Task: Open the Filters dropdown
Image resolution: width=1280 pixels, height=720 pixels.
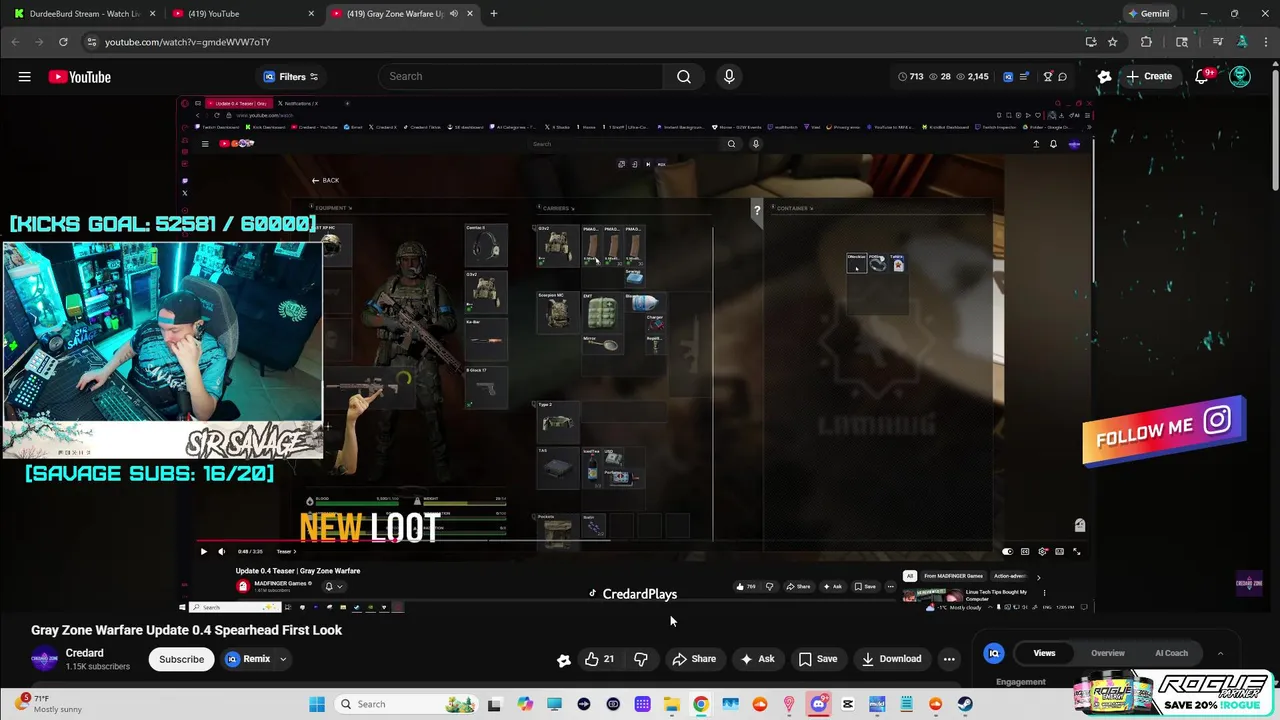Action: pyautogui.click(x=290, y=77)
